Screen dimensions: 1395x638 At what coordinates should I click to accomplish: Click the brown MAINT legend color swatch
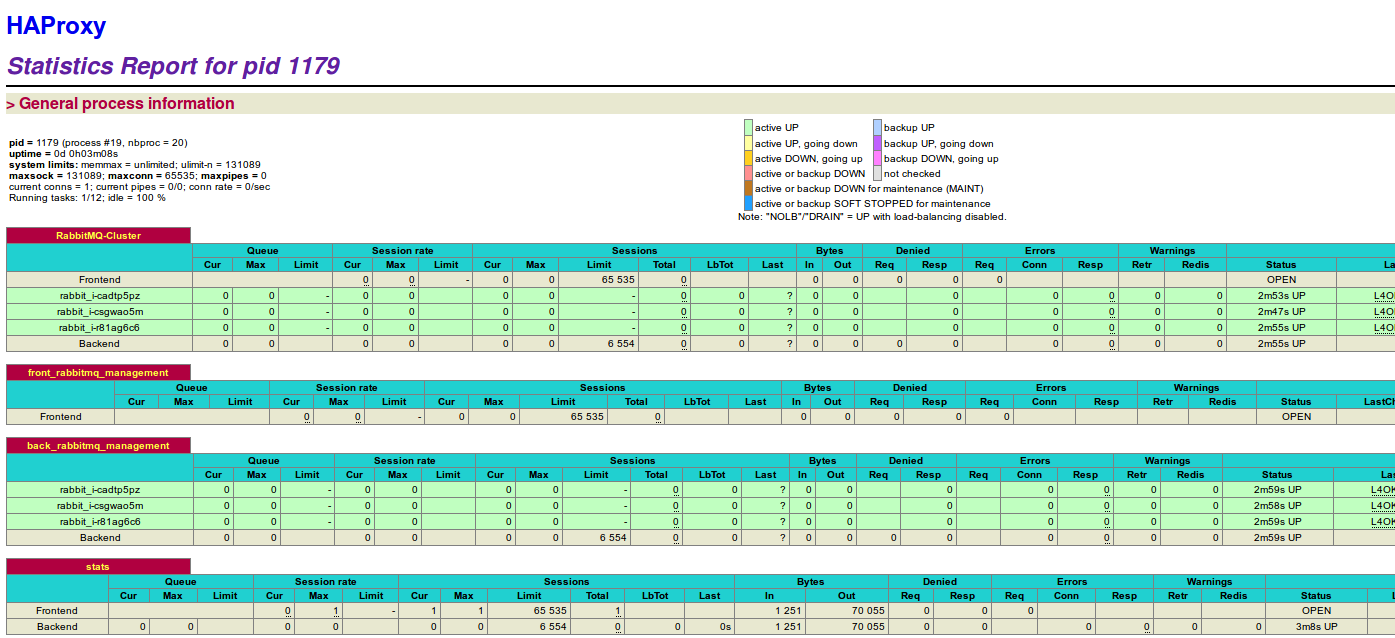tap(748, 188)
